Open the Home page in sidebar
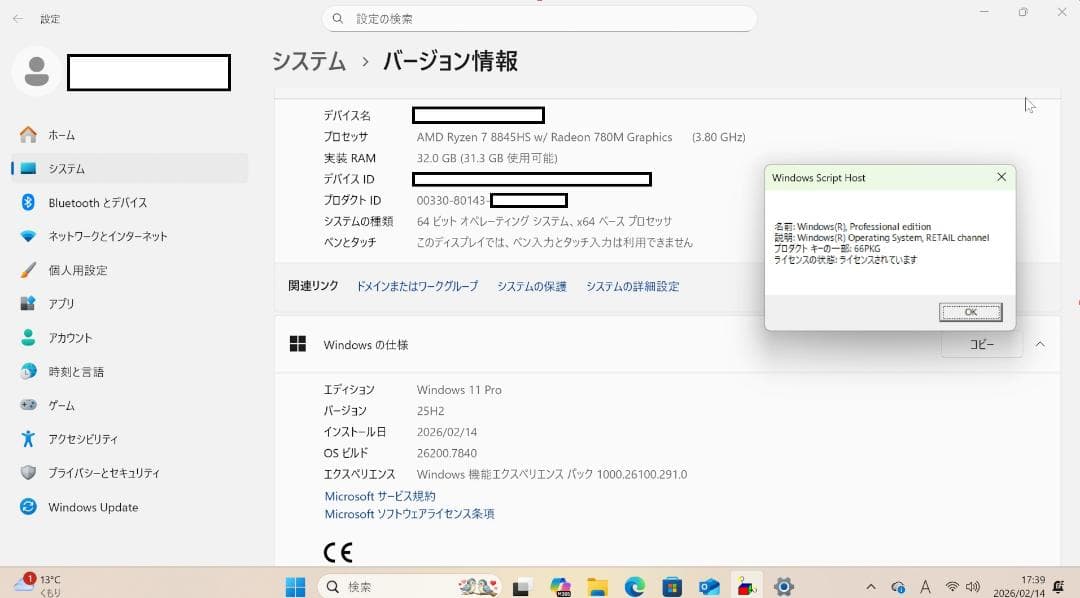 (x=129, y=135)
